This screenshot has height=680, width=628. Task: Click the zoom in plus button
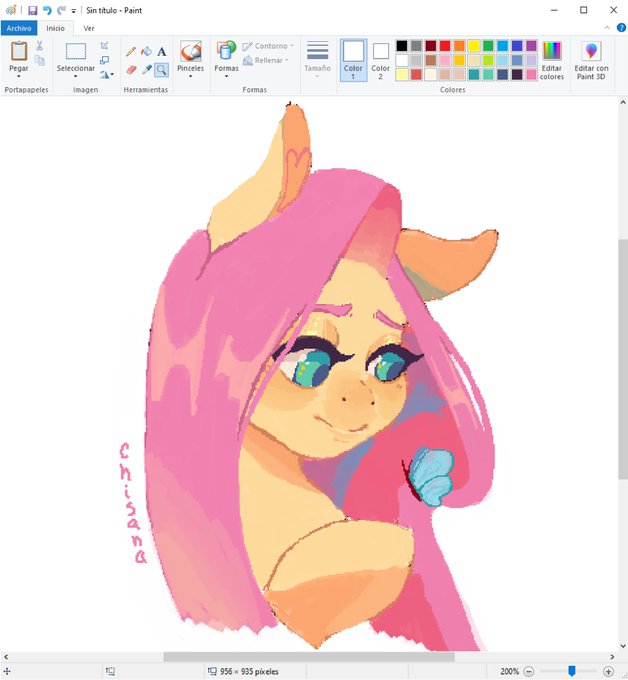tap(608, 671)
